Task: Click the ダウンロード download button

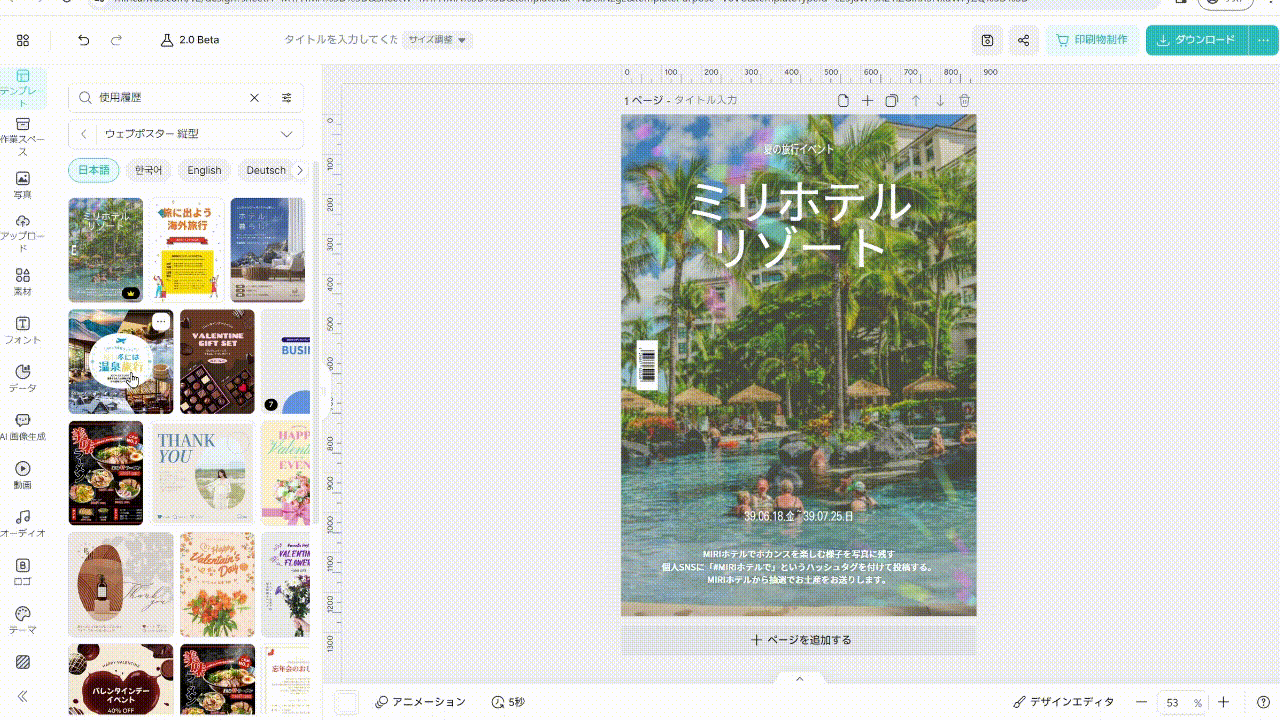Action: [1200, 40]
